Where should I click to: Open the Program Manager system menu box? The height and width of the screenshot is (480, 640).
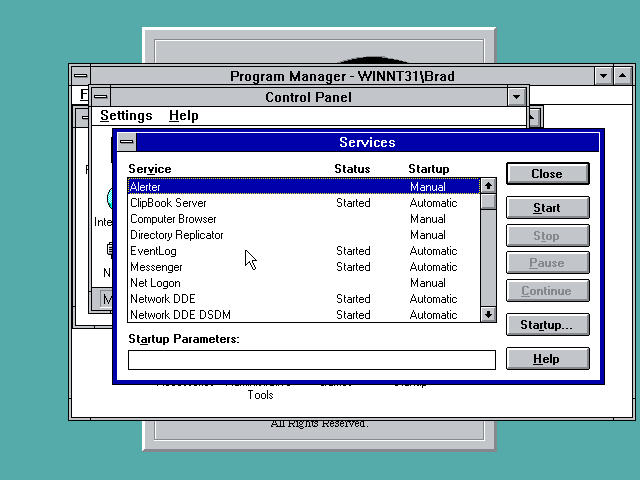tap(80, 76)
